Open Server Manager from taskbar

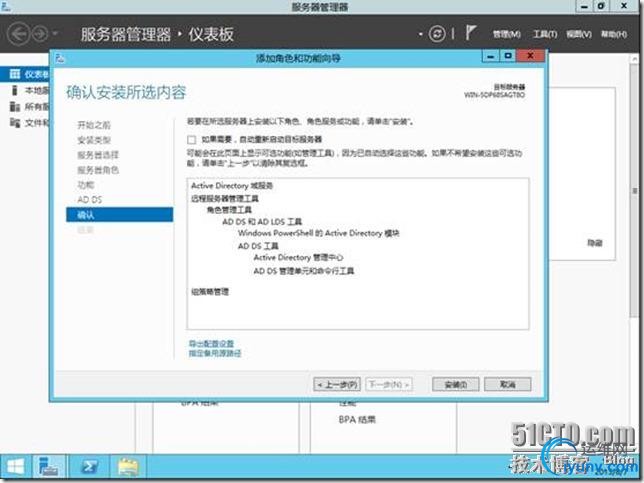click(x=48, y=467)
